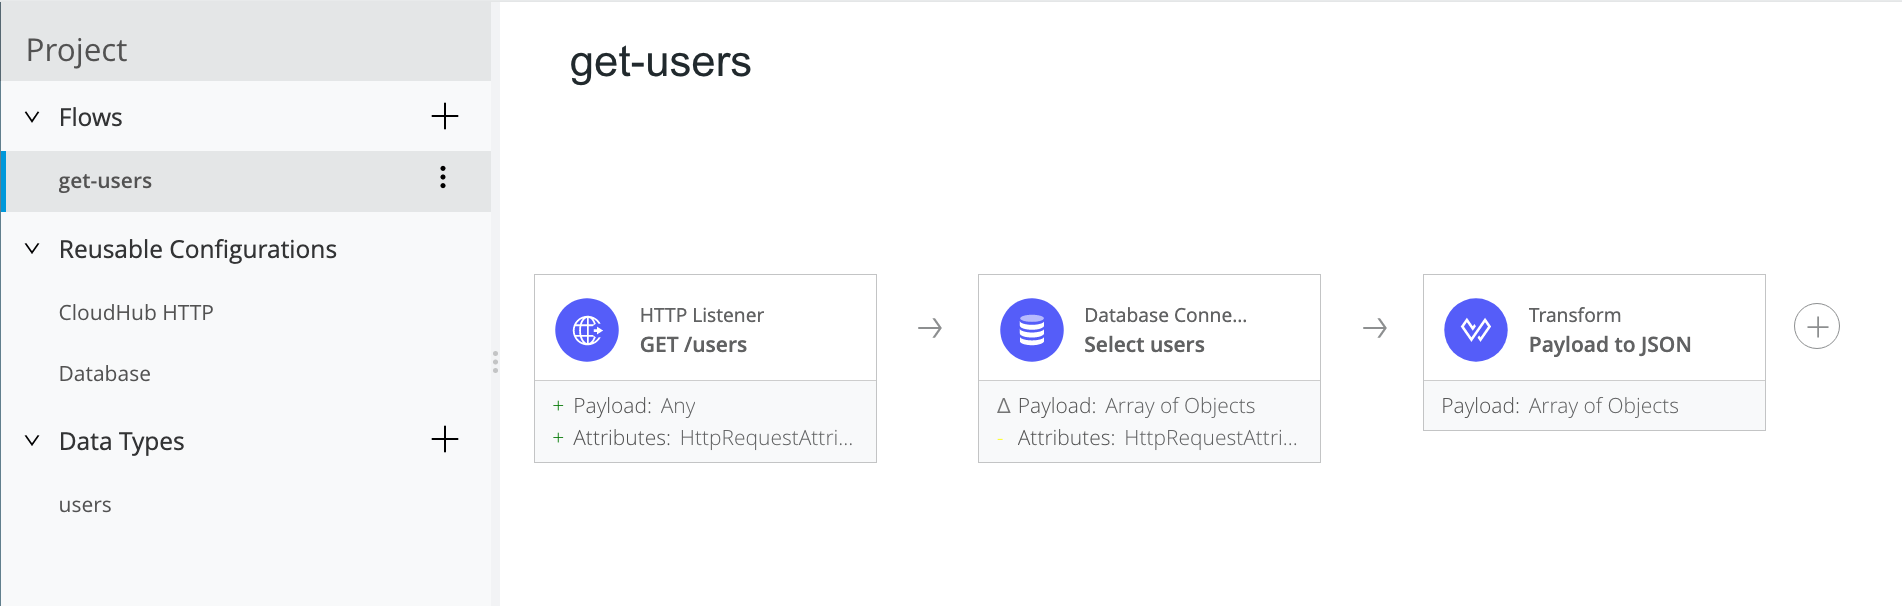Select the get-users flow in sidebar
The width and height of the screenshot is (1902, 606).
[x=247, y=181]
